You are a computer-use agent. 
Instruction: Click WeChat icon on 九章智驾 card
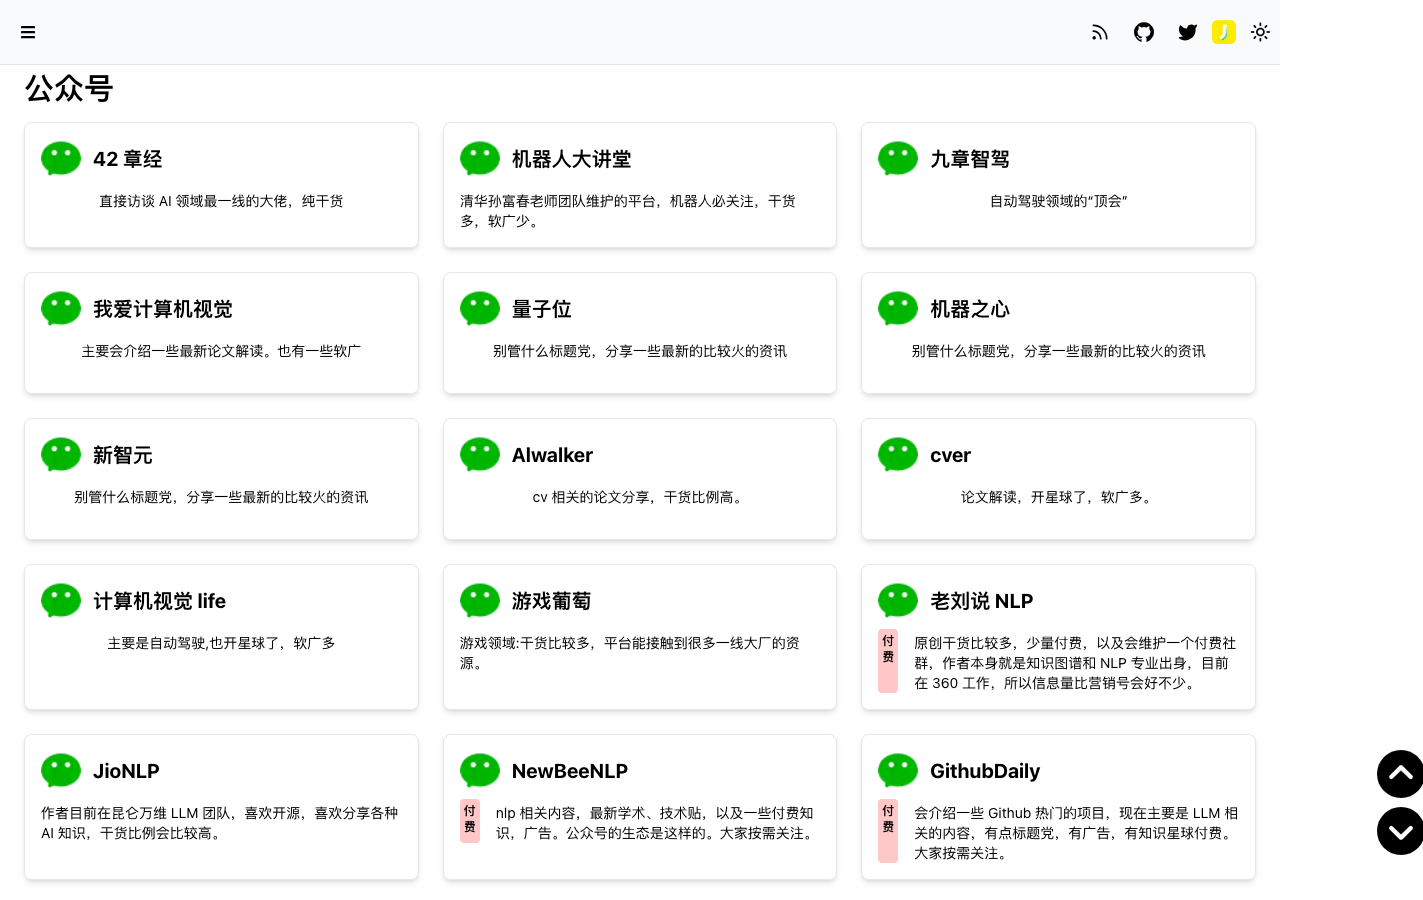point(898,159)
